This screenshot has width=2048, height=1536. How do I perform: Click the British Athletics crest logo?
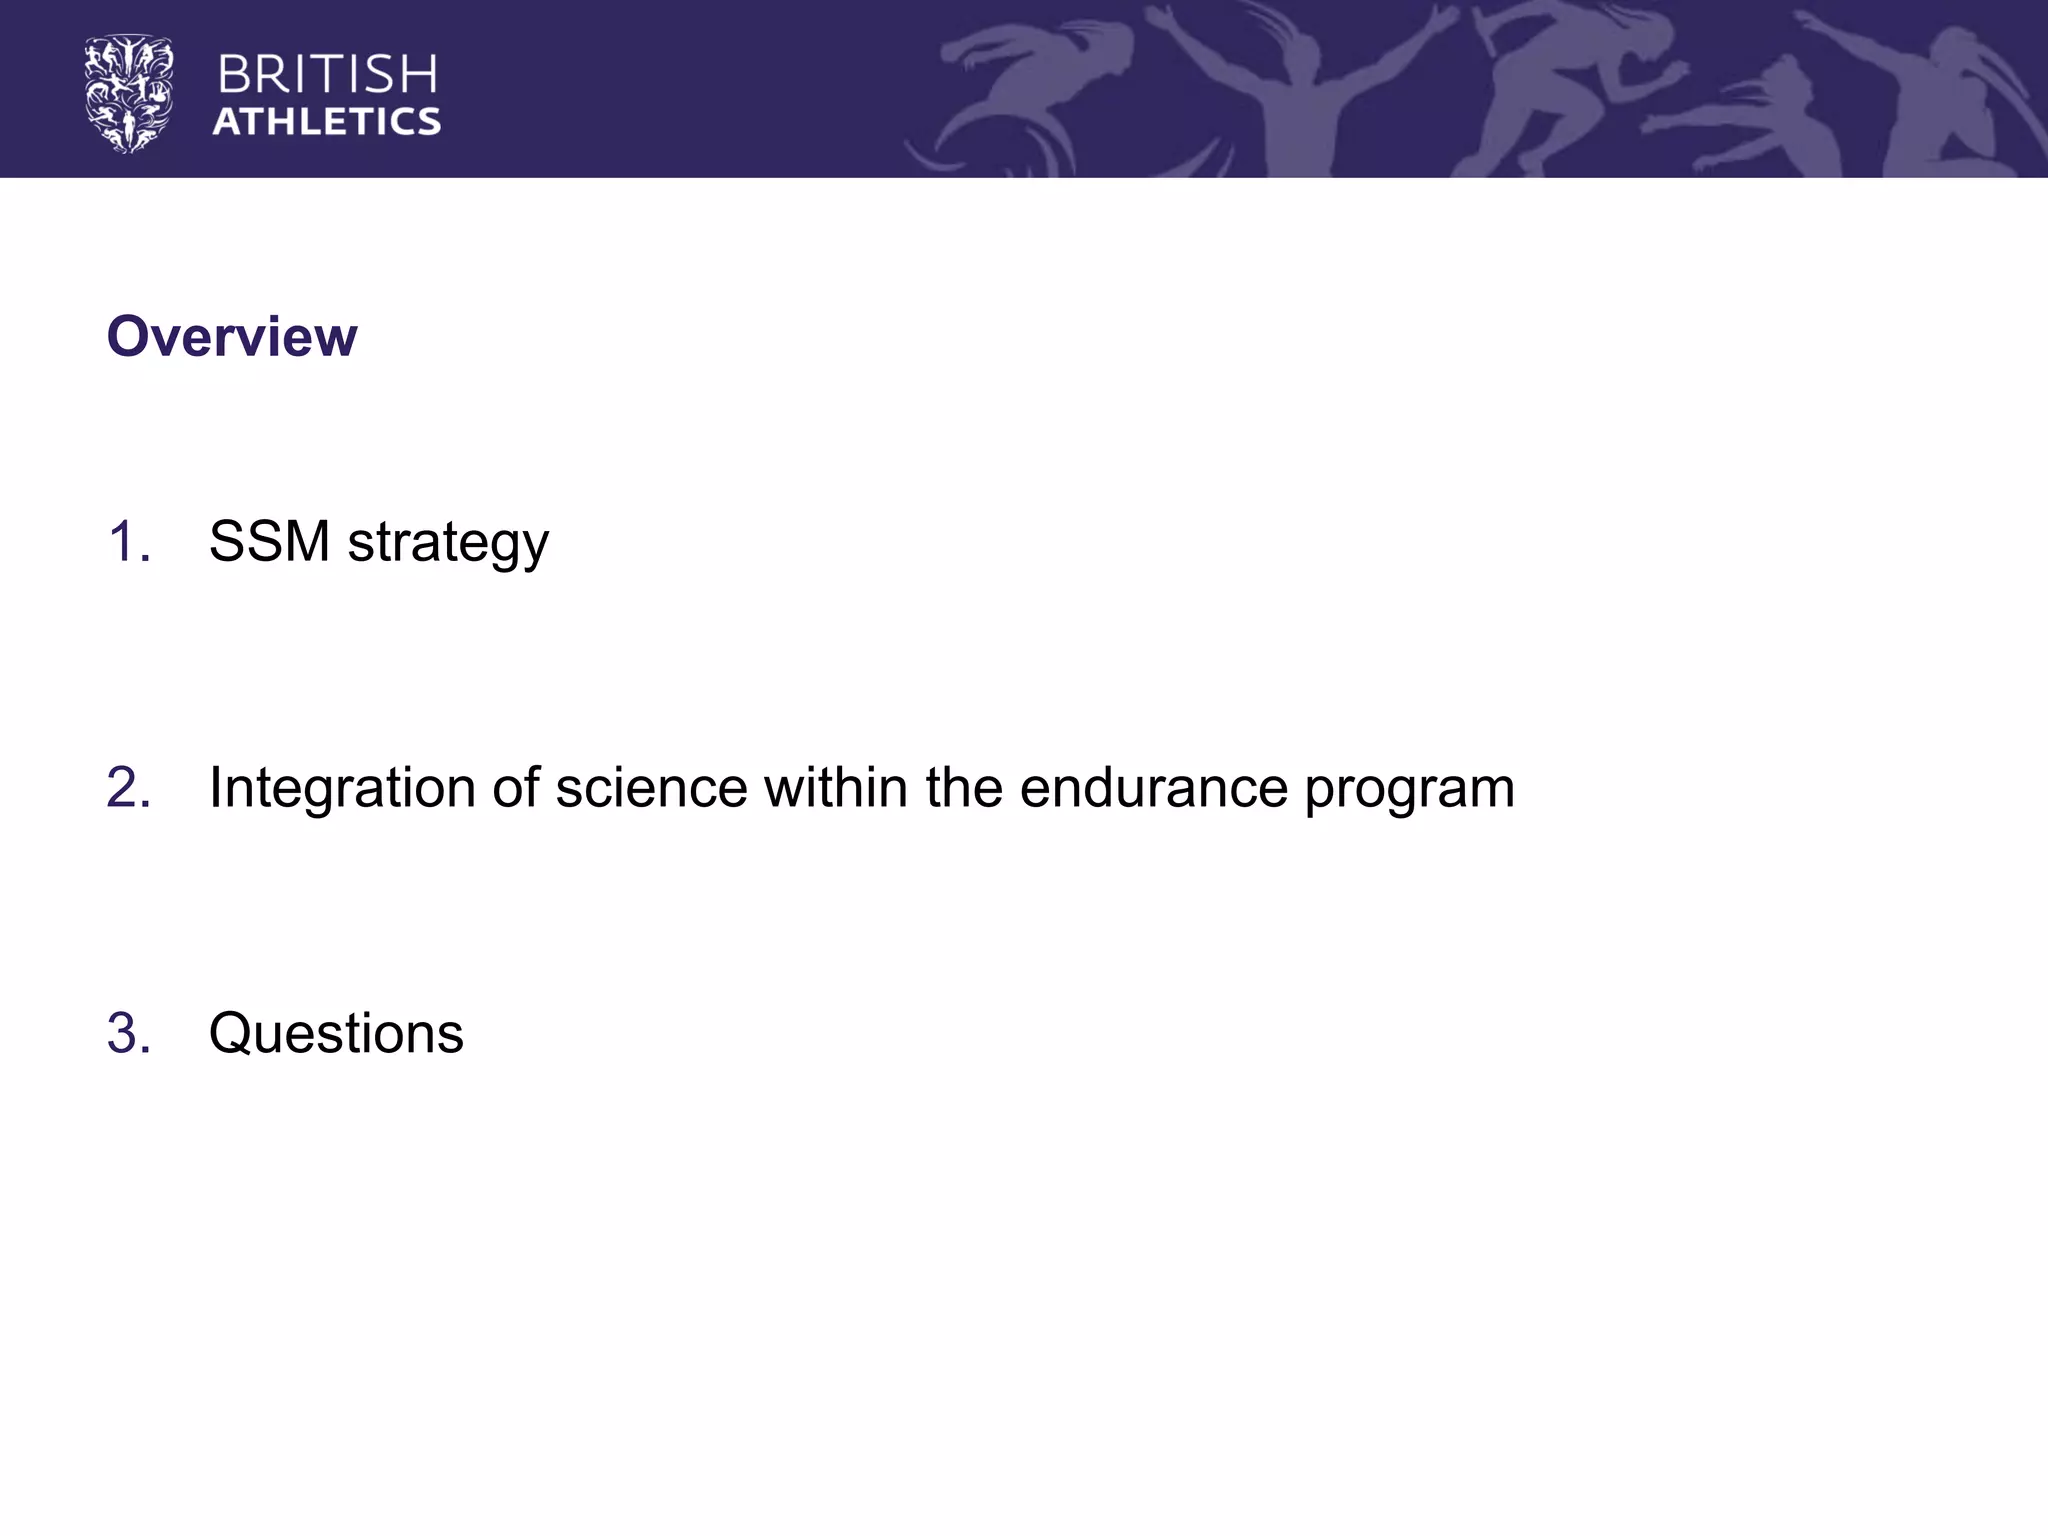point(128,95)
